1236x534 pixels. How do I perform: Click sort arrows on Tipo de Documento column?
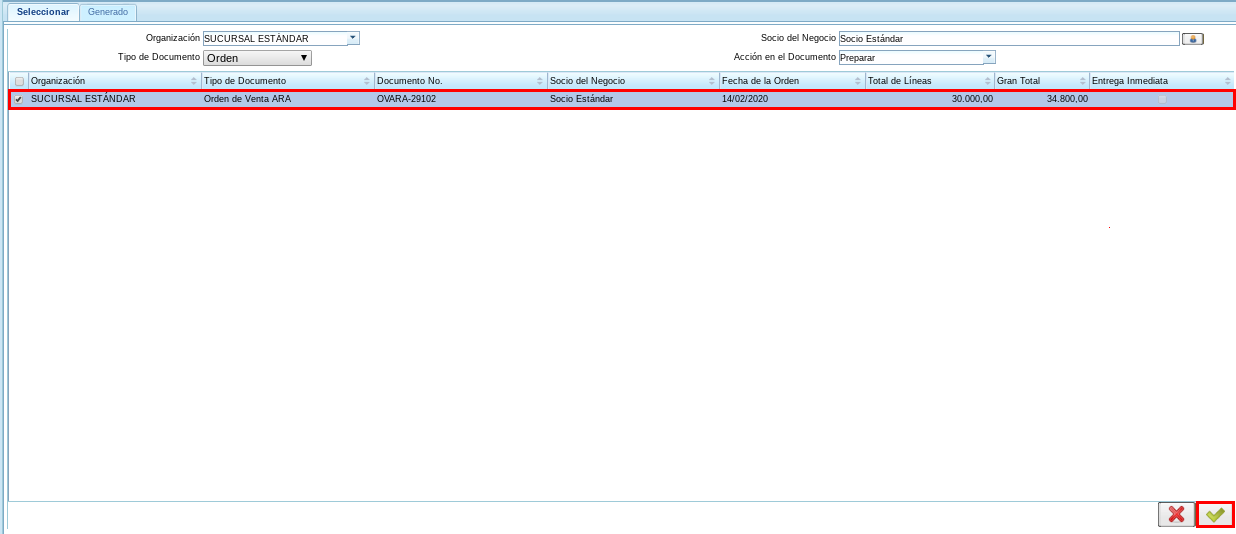click(x=367, y=81)
